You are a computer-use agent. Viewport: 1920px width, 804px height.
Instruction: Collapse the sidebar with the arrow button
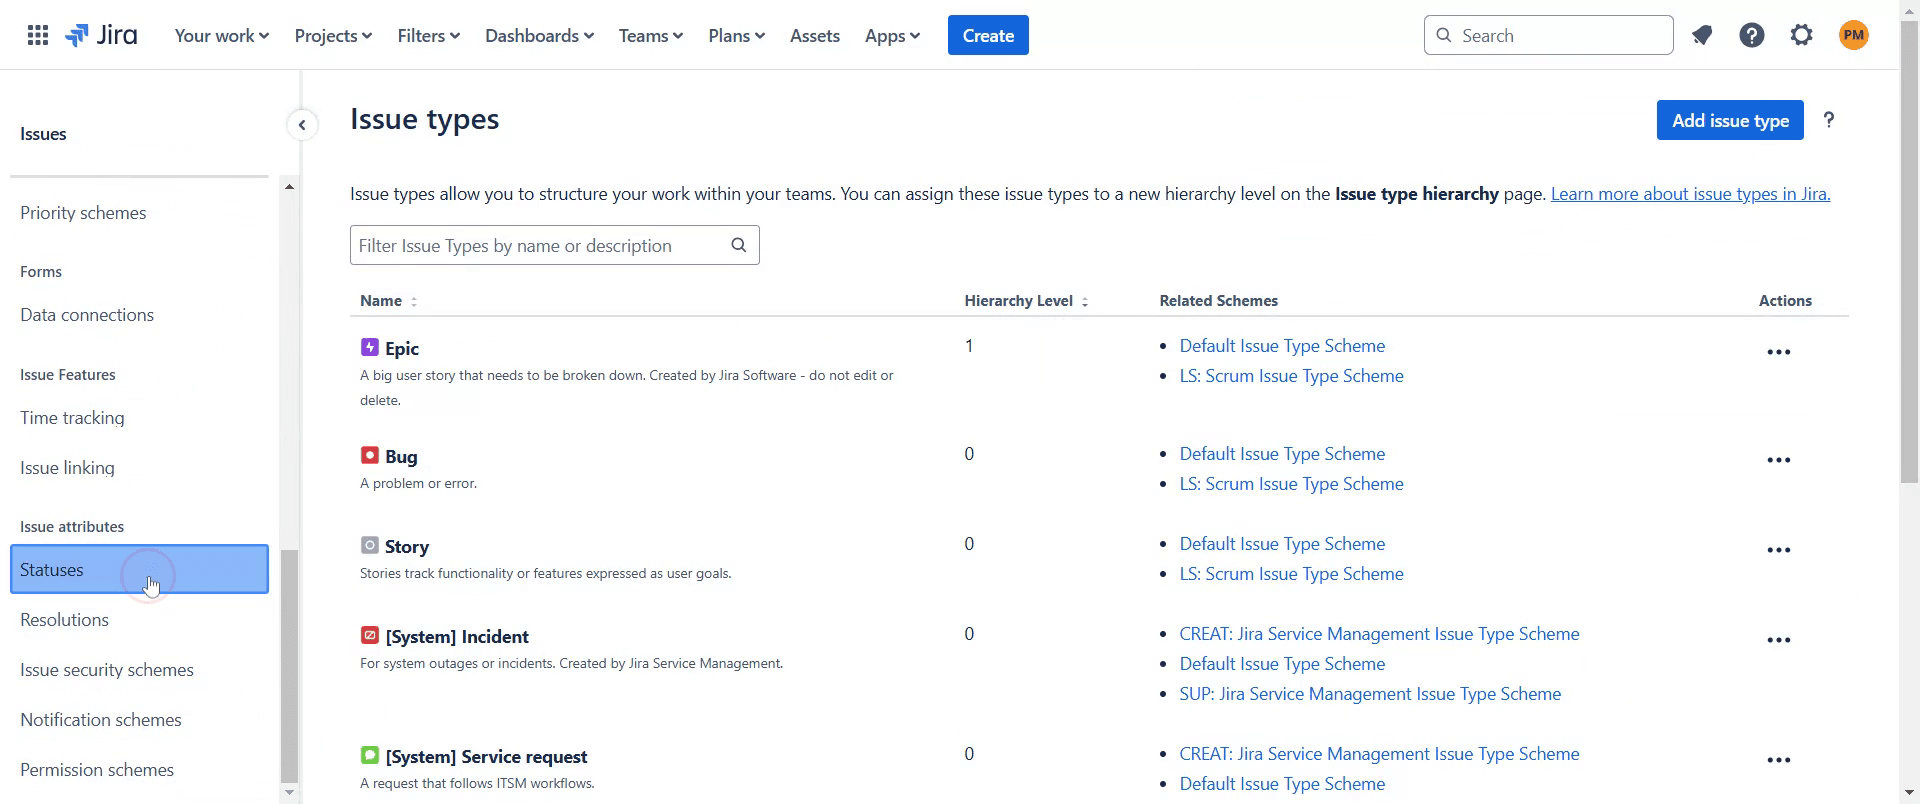coord(302,125)
